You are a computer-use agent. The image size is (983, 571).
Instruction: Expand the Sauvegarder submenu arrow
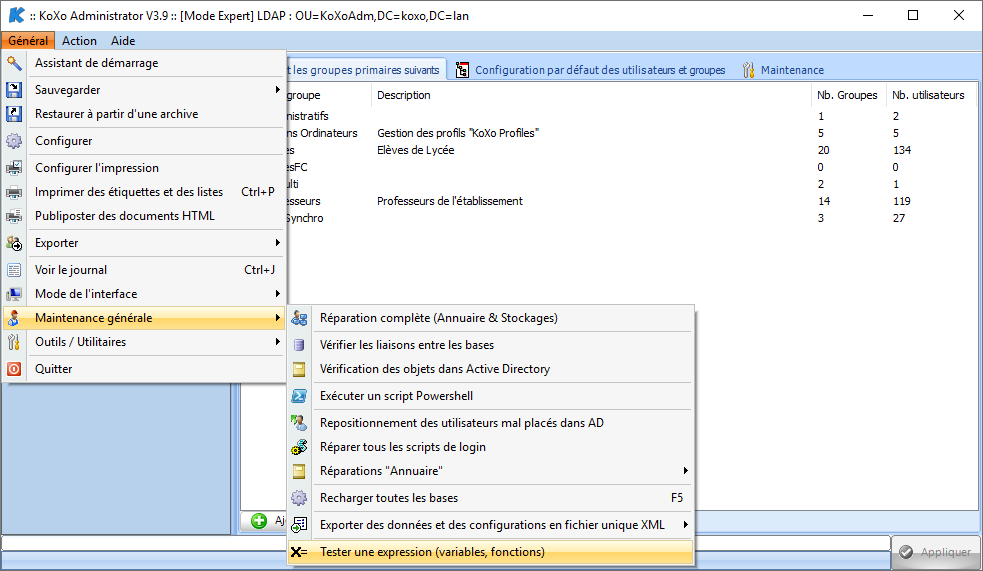(277, 90)
